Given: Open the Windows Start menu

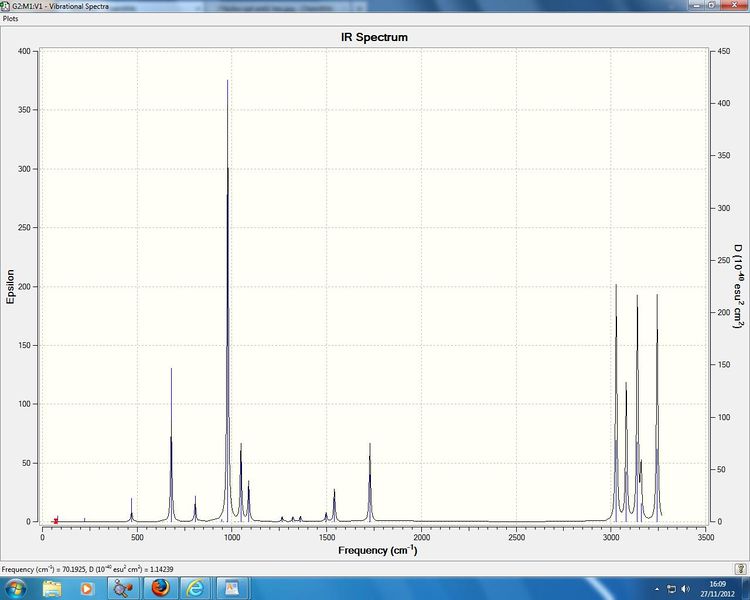Looking at the screenshot, I should pyautogui.click(x=15, y=589).
